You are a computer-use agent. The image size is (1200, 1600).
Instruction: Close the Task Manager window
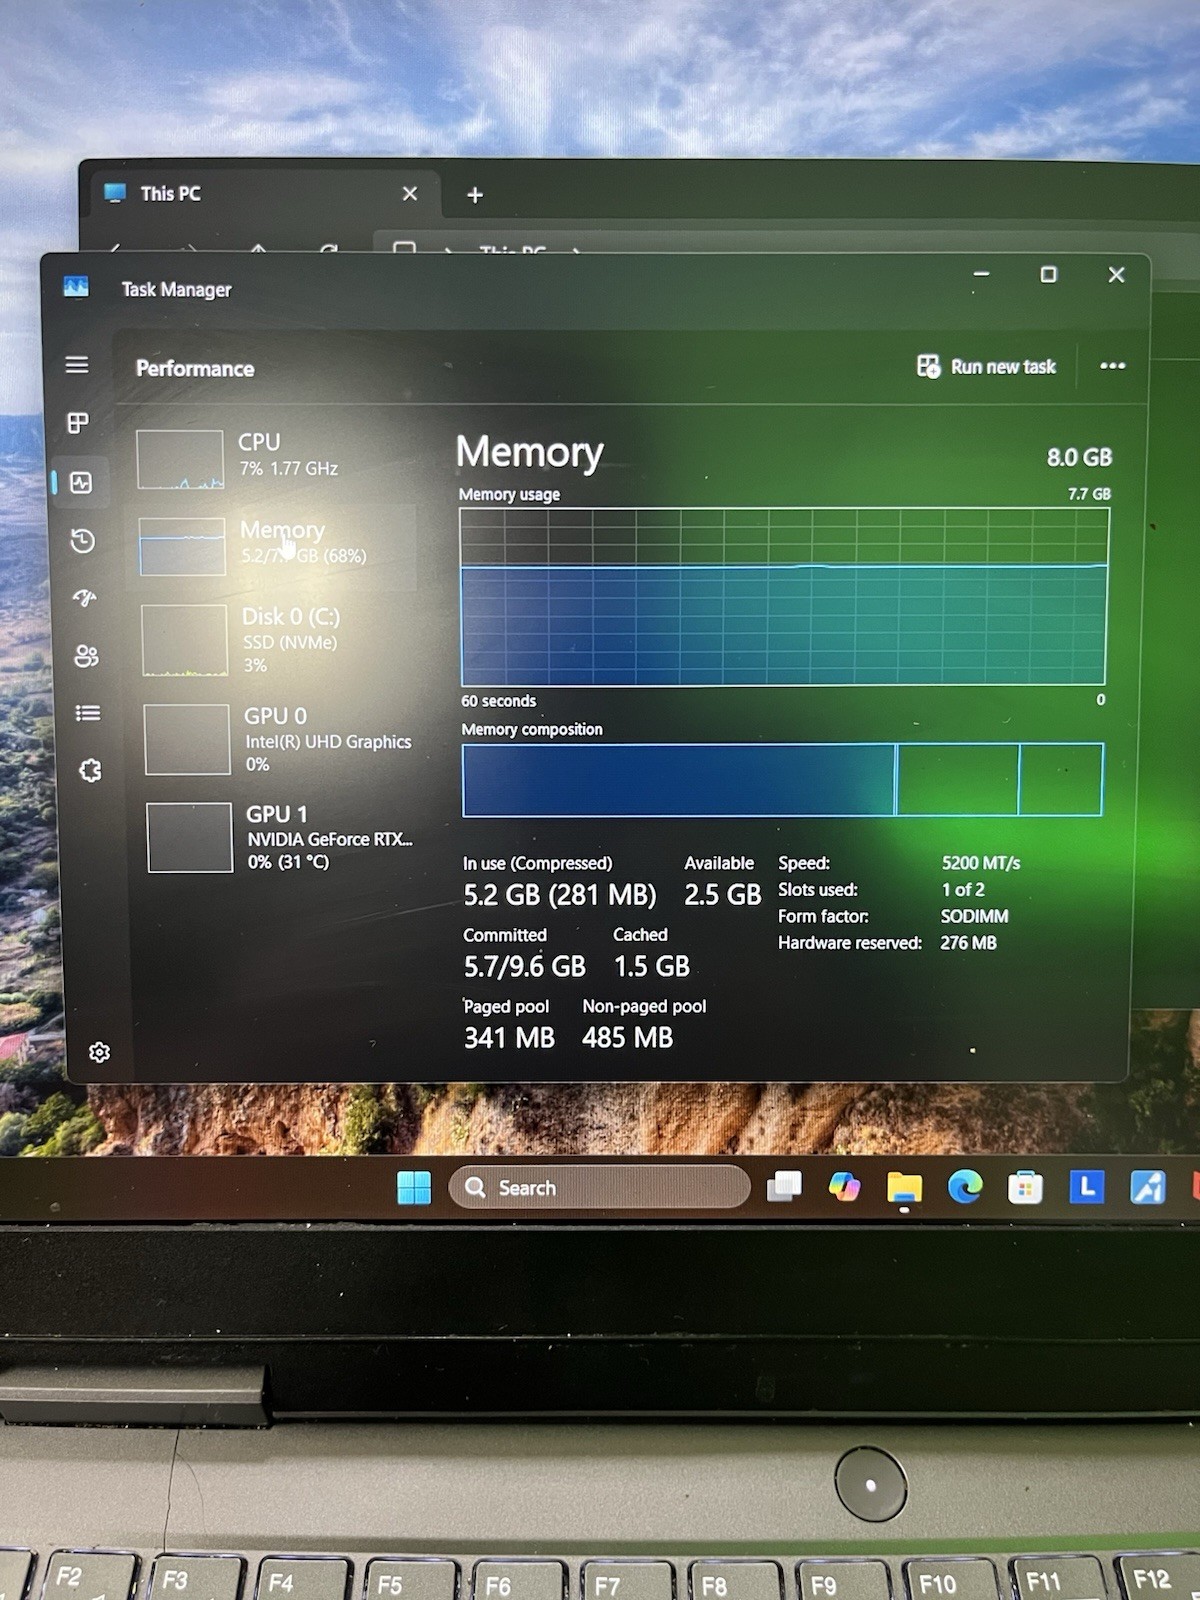[x=1116, y=274]
